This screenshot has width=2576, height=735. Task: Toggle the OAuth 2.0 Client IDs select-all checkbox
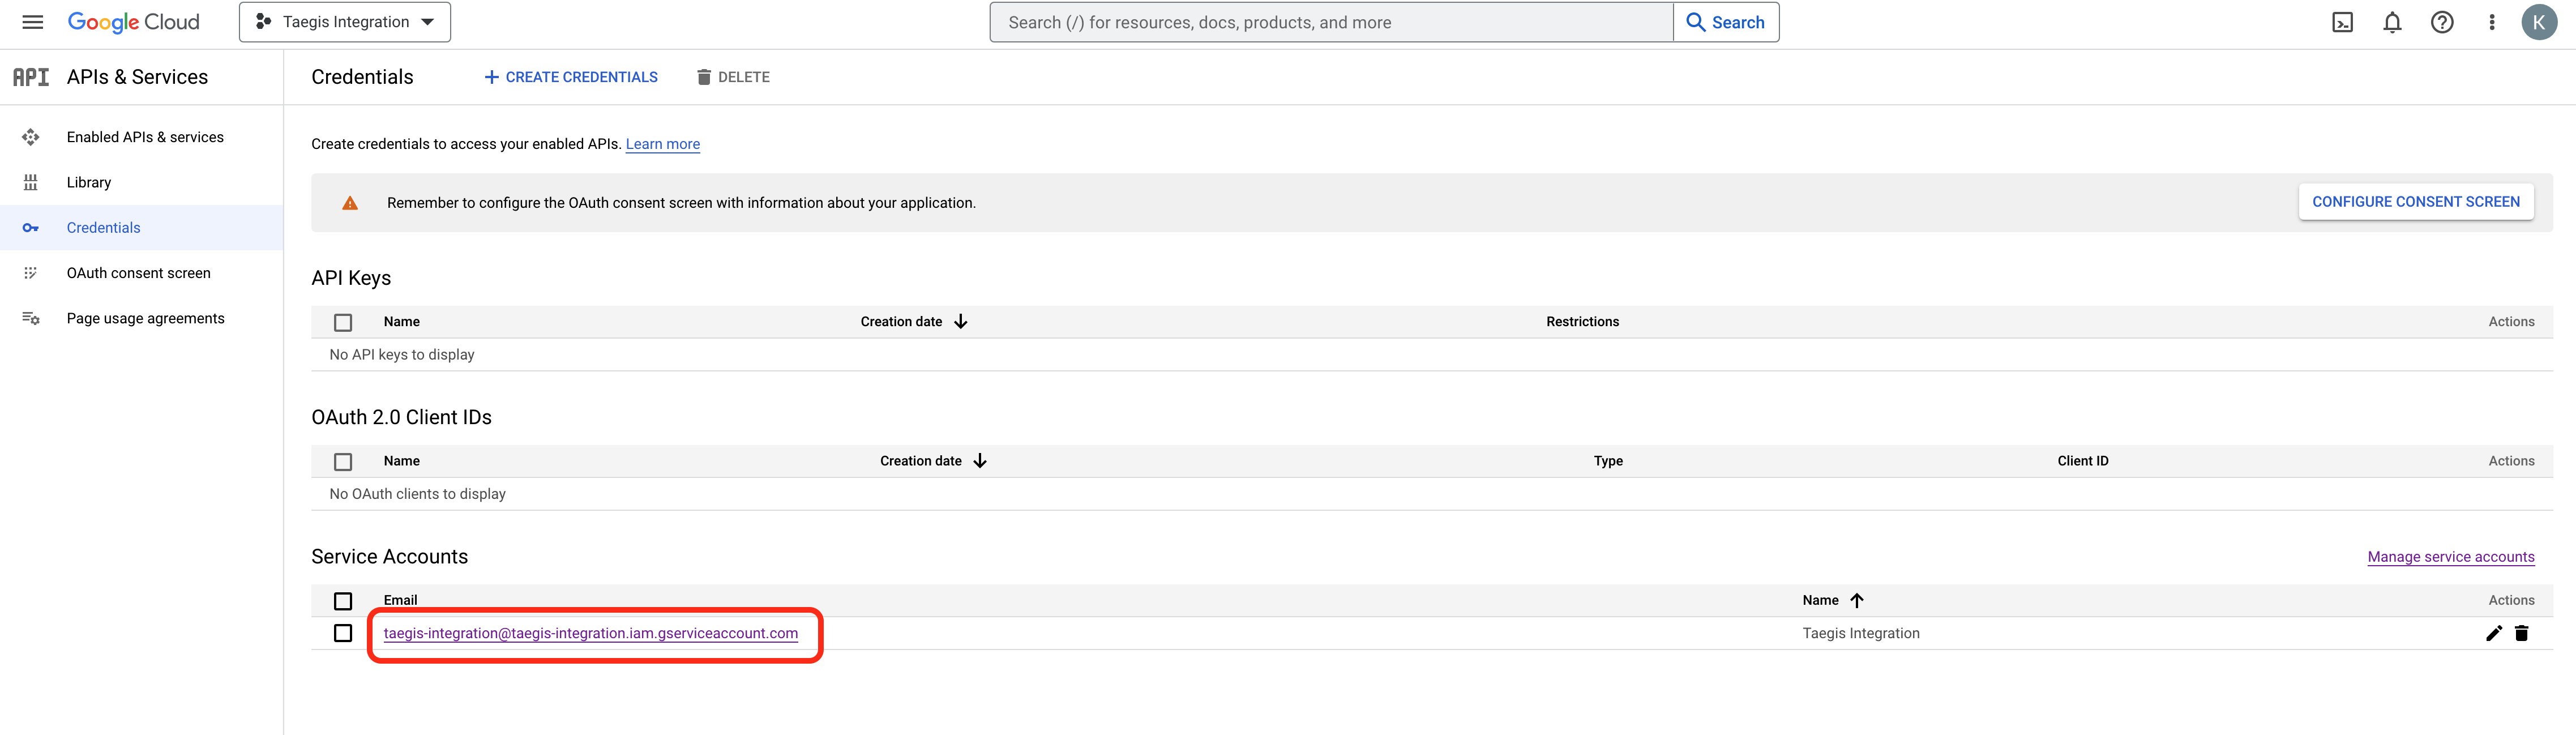343,461
